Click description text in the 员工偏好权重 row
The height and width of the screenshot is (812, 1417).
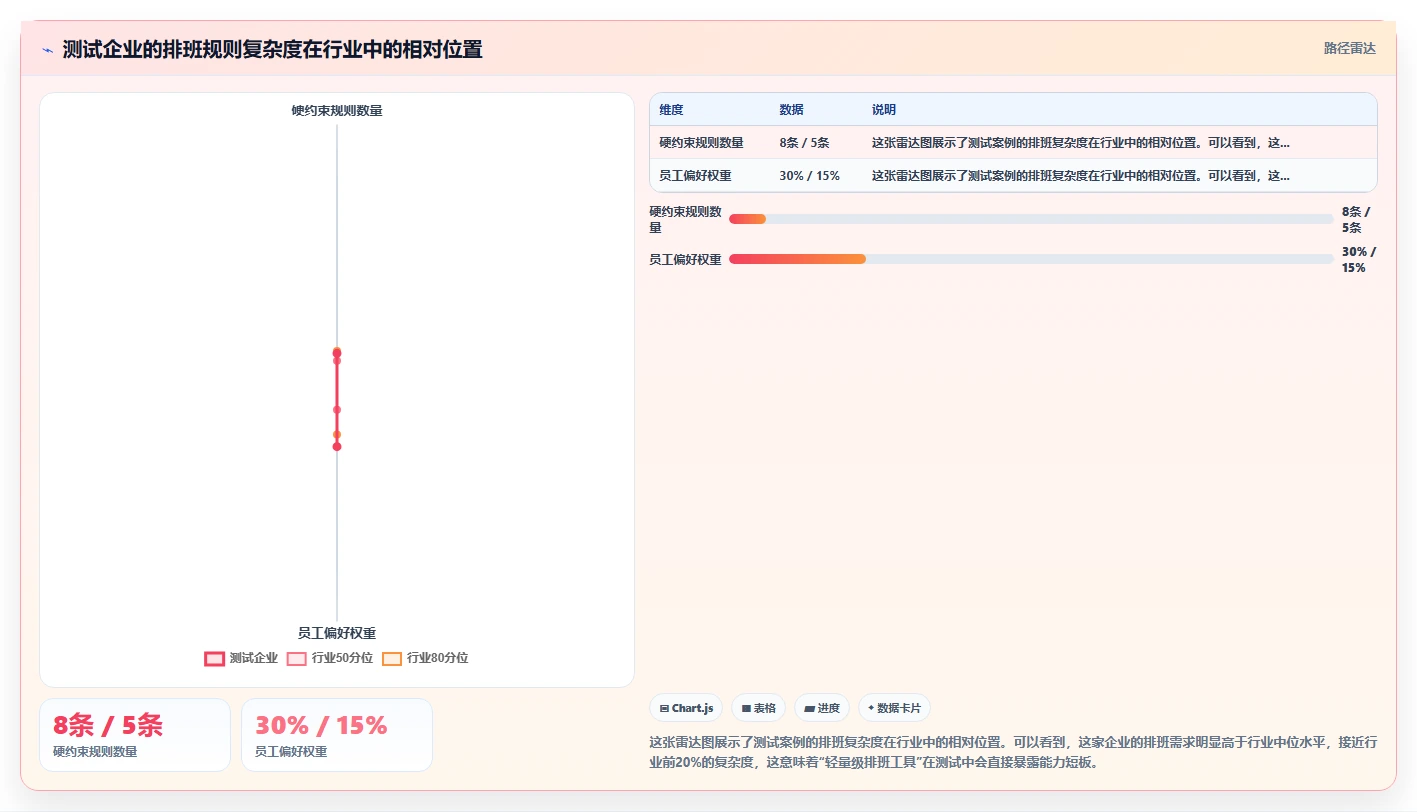(x=1080, y=176)
